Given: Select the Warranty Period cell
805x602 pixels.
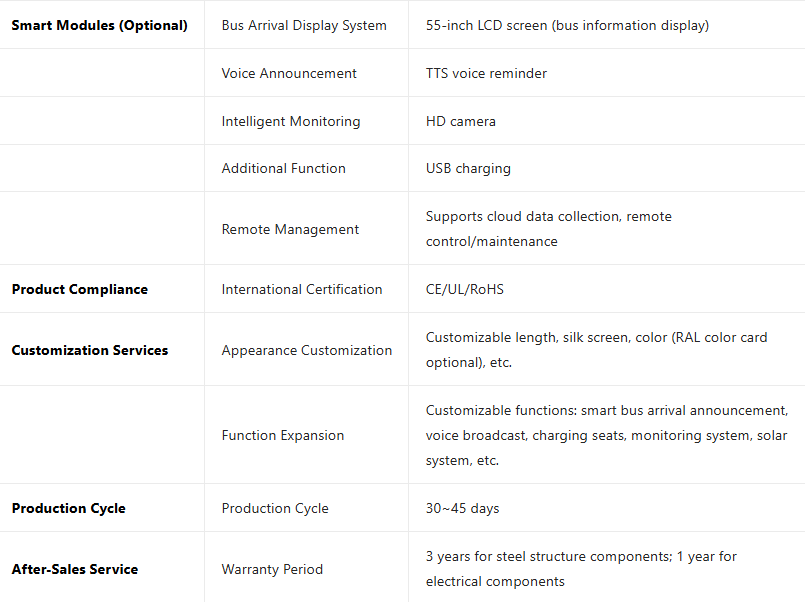Looking at the screenshot, I should click(272, 569).
